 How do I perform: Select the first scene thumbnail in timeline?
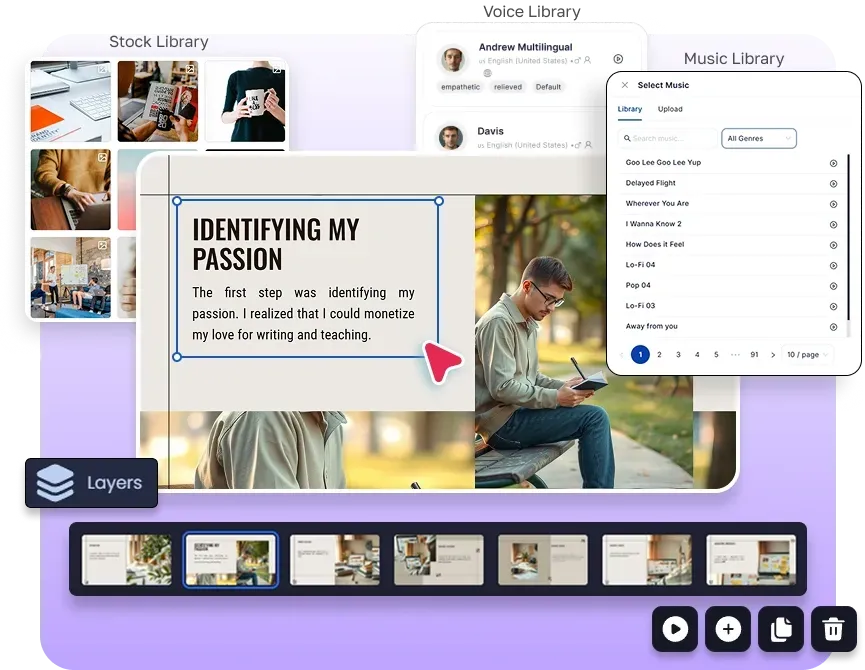[129, 560]
